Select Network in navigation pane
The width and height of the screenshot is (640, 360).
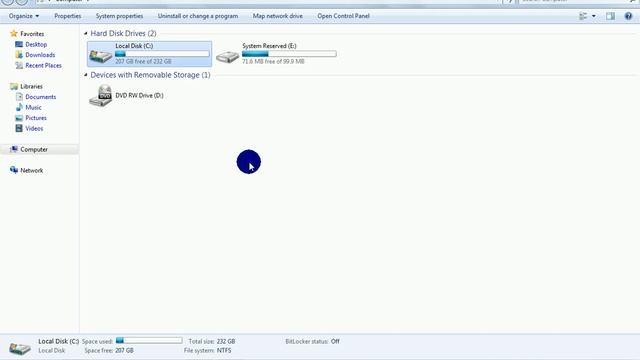click(31, 171)
